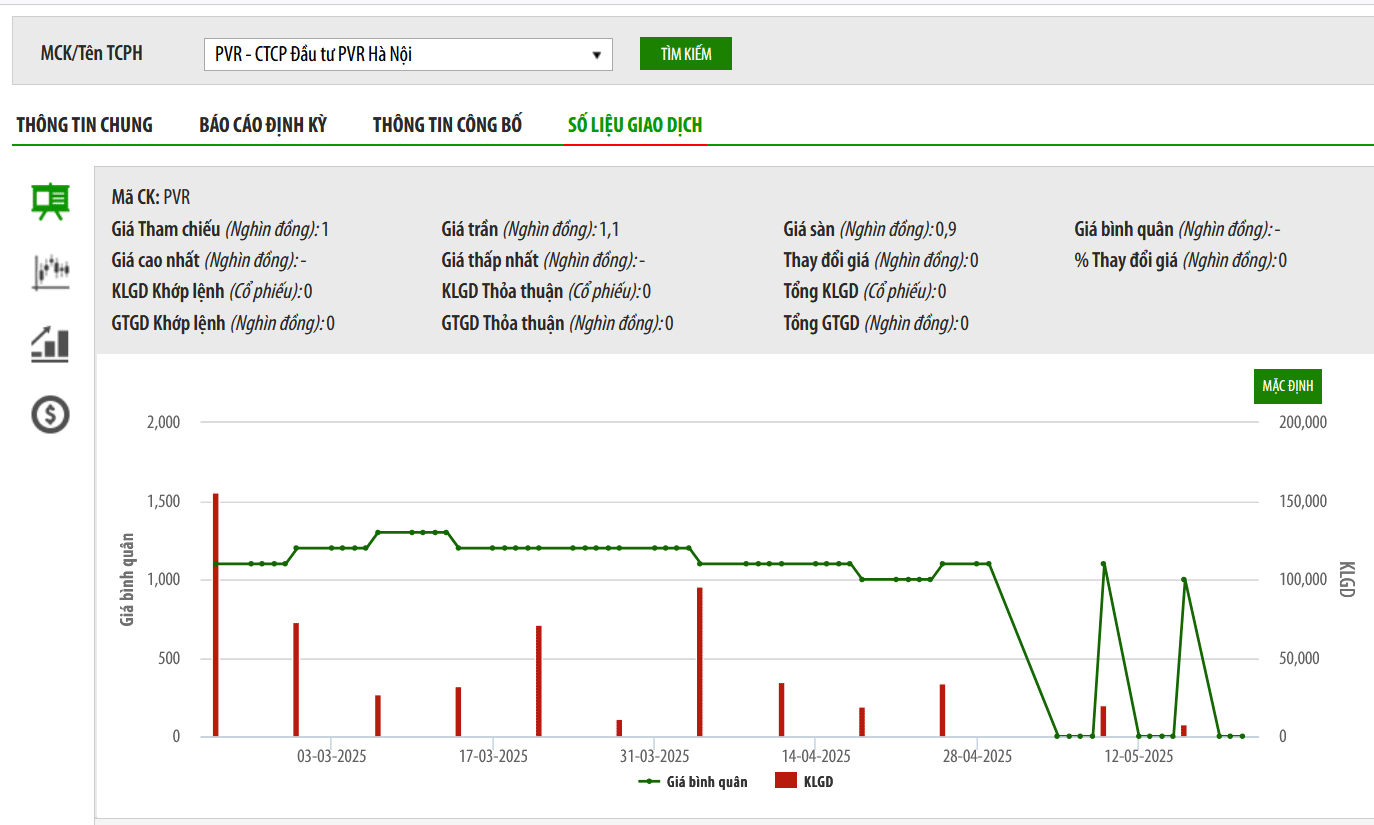Open the THÔNG TIN CÔNG BỐ tab
This screenshot has width=1374, height=825.
pos(448,125)
